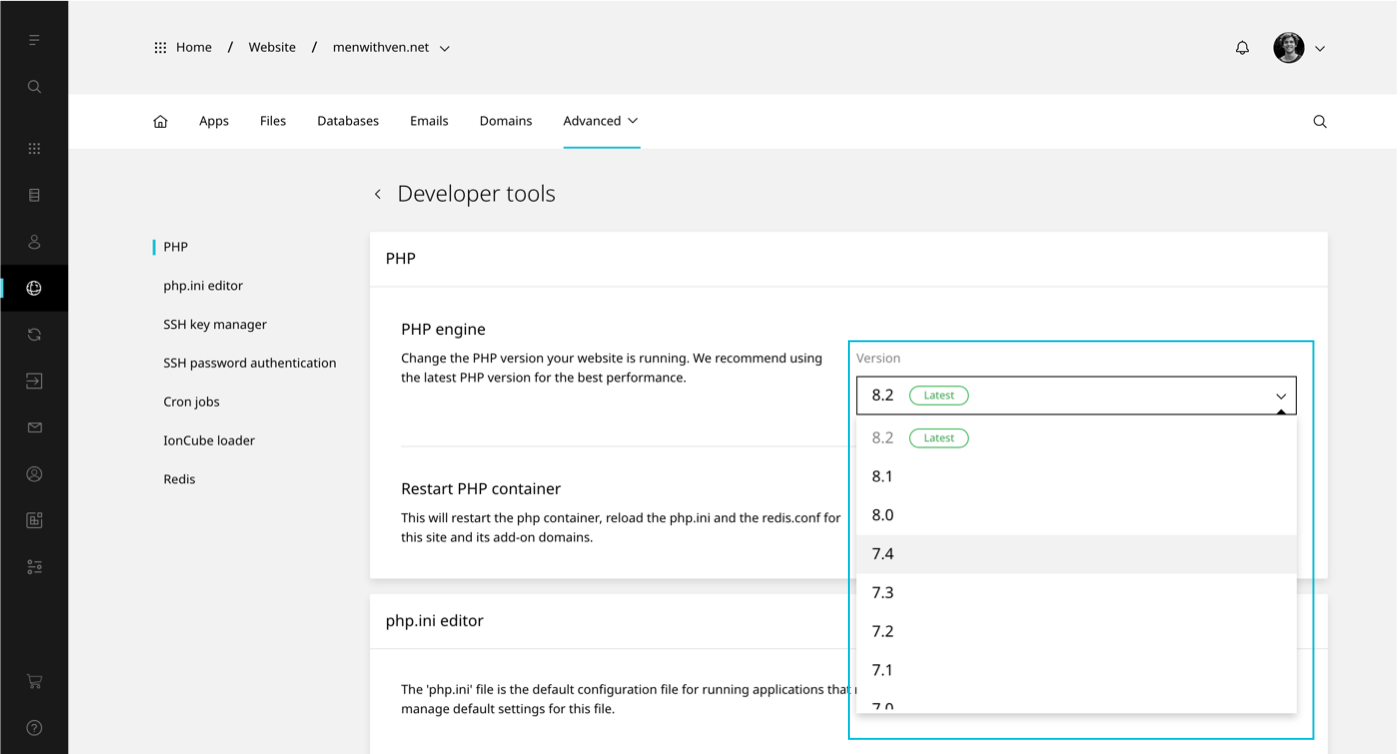This screenshot has width=1400, height=754.
Task: Go to Cron jobs in the side menu
Action: coord(191,401)
